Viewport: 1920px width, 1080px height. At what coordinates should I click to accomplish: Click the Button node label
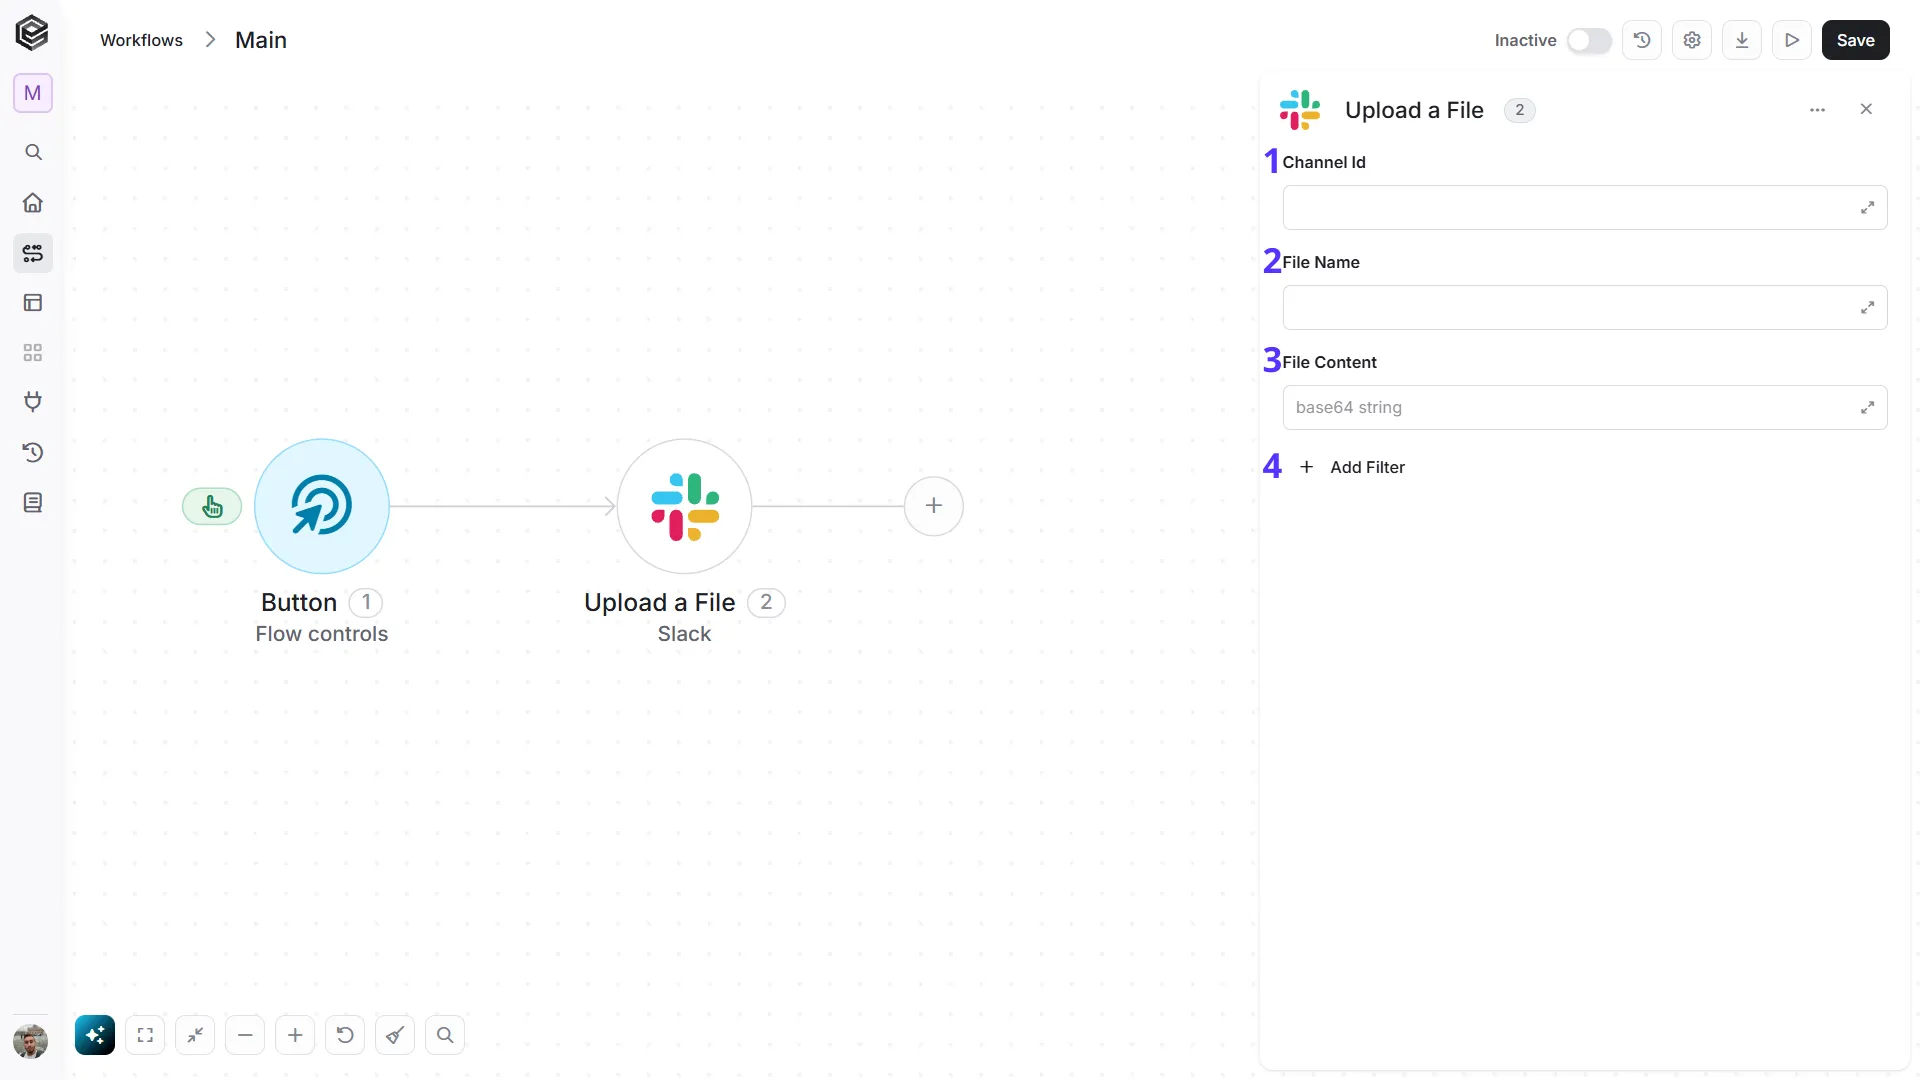point(299,602)
